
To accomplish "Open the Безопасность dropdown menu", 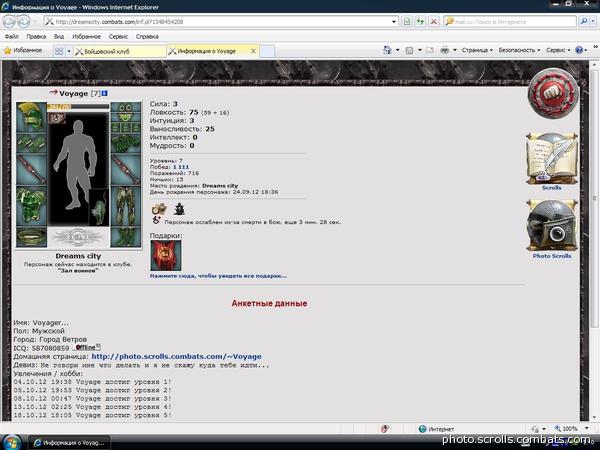I will click(x=519, y=50).
